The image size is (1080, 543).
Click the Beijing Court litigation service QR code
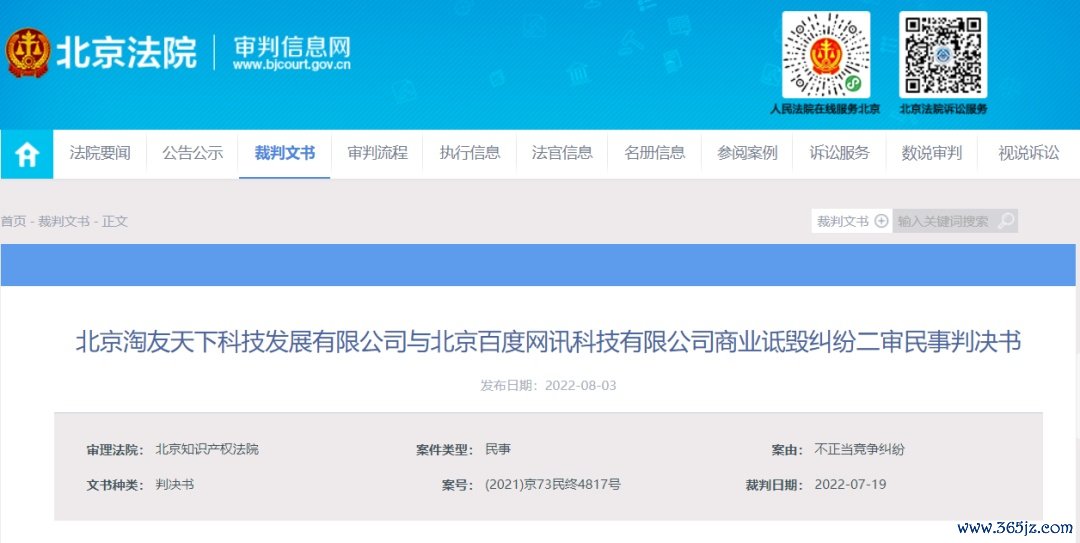(942, 55)
